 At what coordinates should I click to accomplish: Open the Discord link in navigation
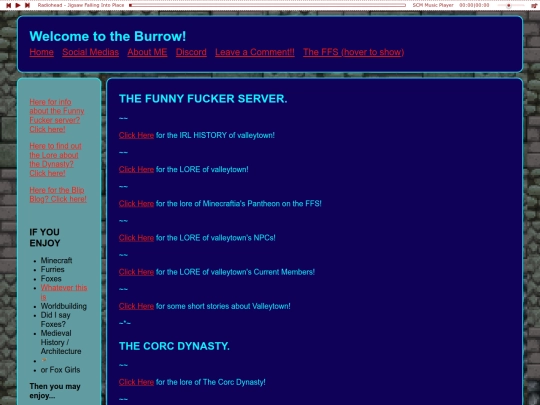coord(191,52)
